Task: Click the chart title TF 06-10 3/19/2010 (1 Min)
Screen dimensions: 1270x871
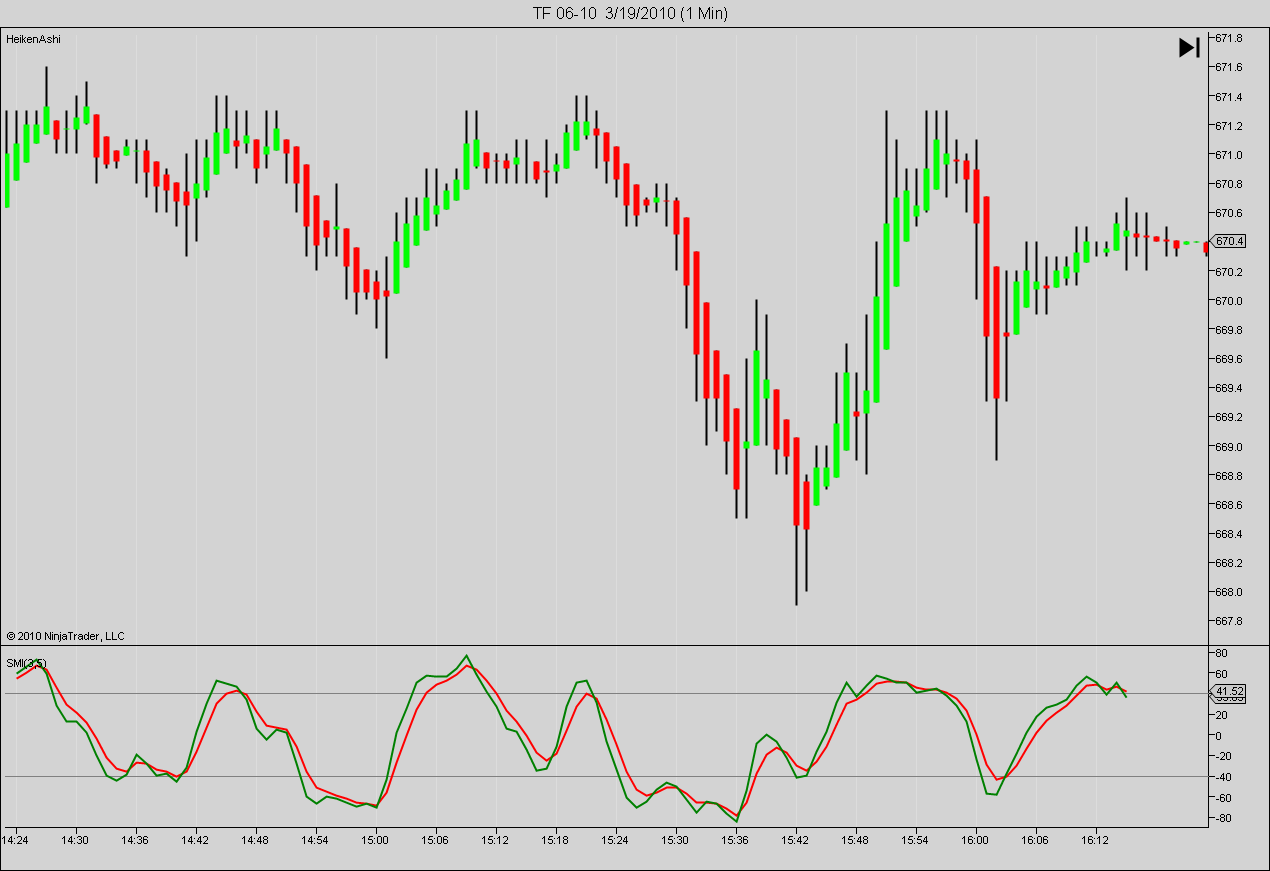Action: click(630, 13)
